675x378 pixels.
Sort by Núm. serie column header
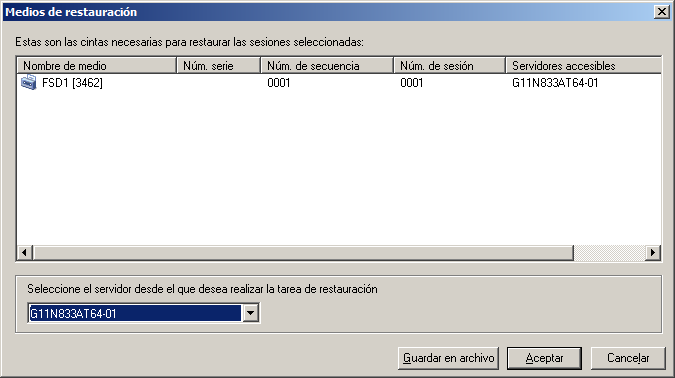click(219, 65)
